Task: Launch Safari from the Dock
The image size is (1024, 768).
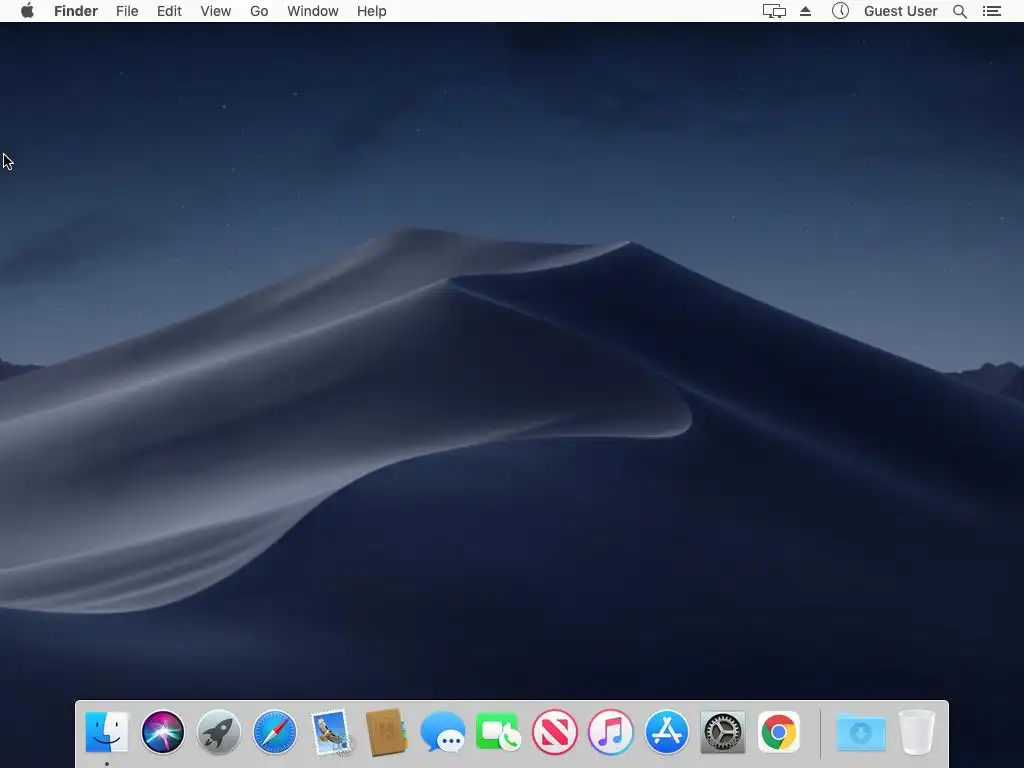Action: [x=275, y=732]
